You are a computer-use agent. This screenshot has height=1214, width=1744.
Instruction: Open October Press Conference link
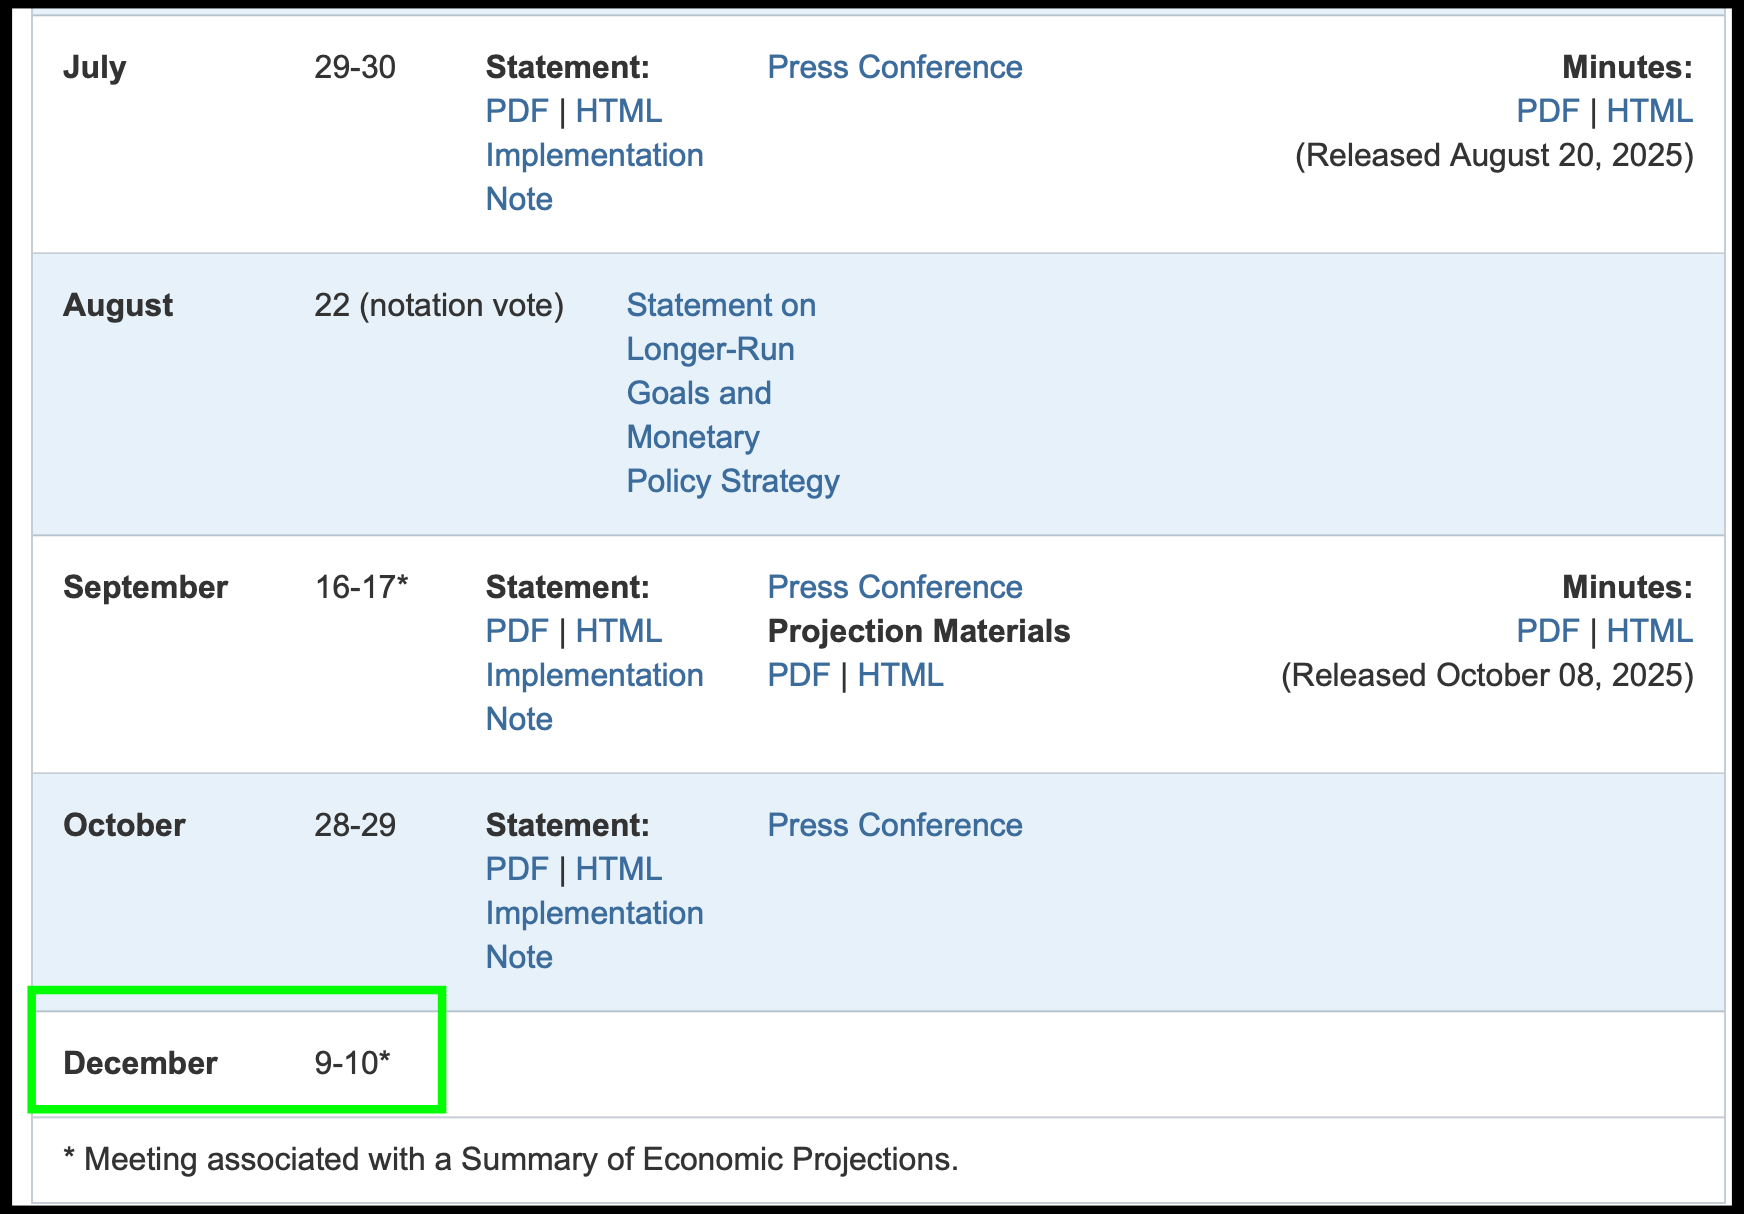coord(895,825)
